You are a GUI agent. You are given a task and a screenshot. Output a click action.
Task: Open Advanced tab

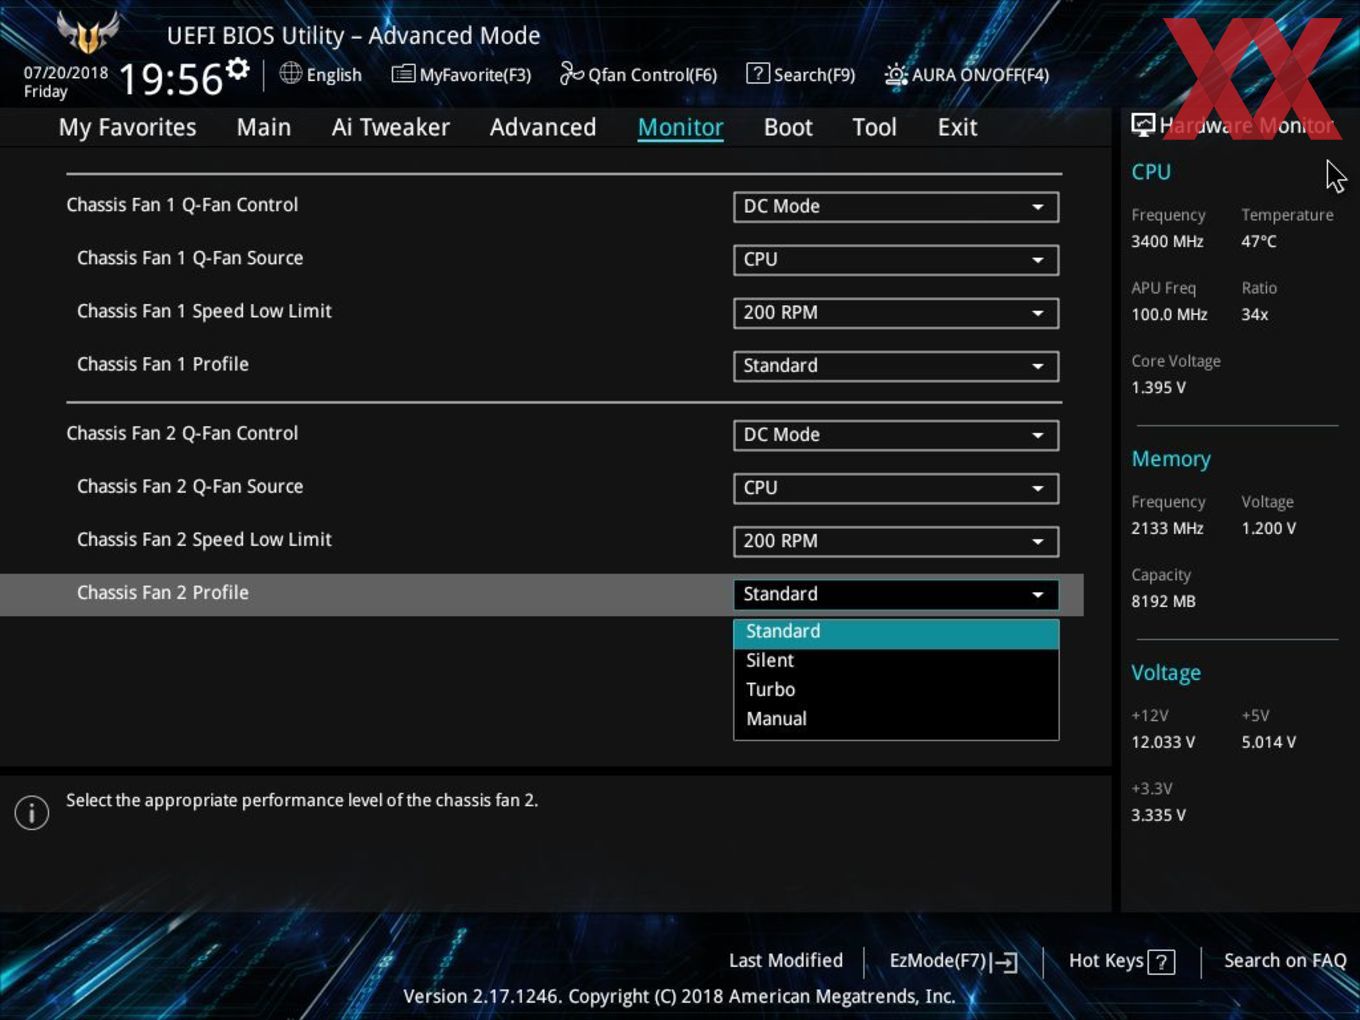click(543, 127)
